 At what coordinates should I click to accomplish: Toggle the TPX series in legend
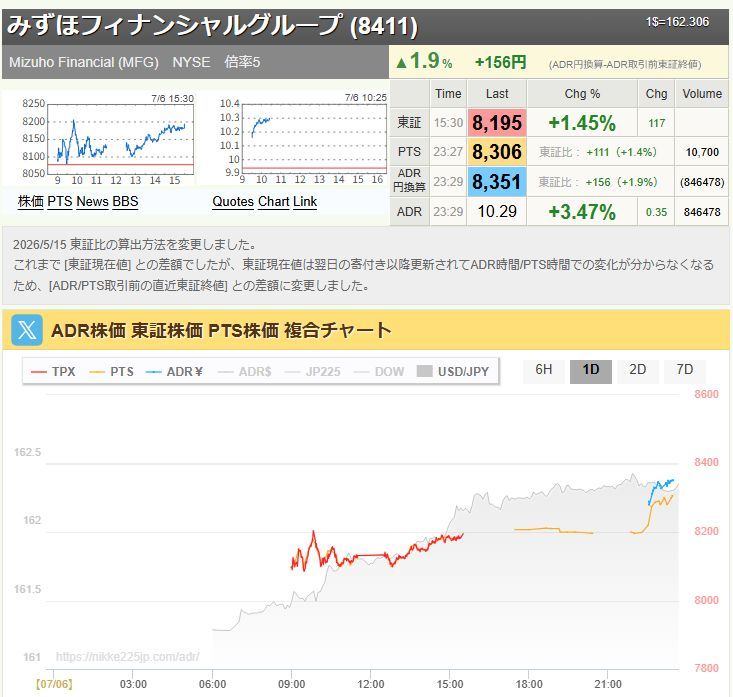53,372
